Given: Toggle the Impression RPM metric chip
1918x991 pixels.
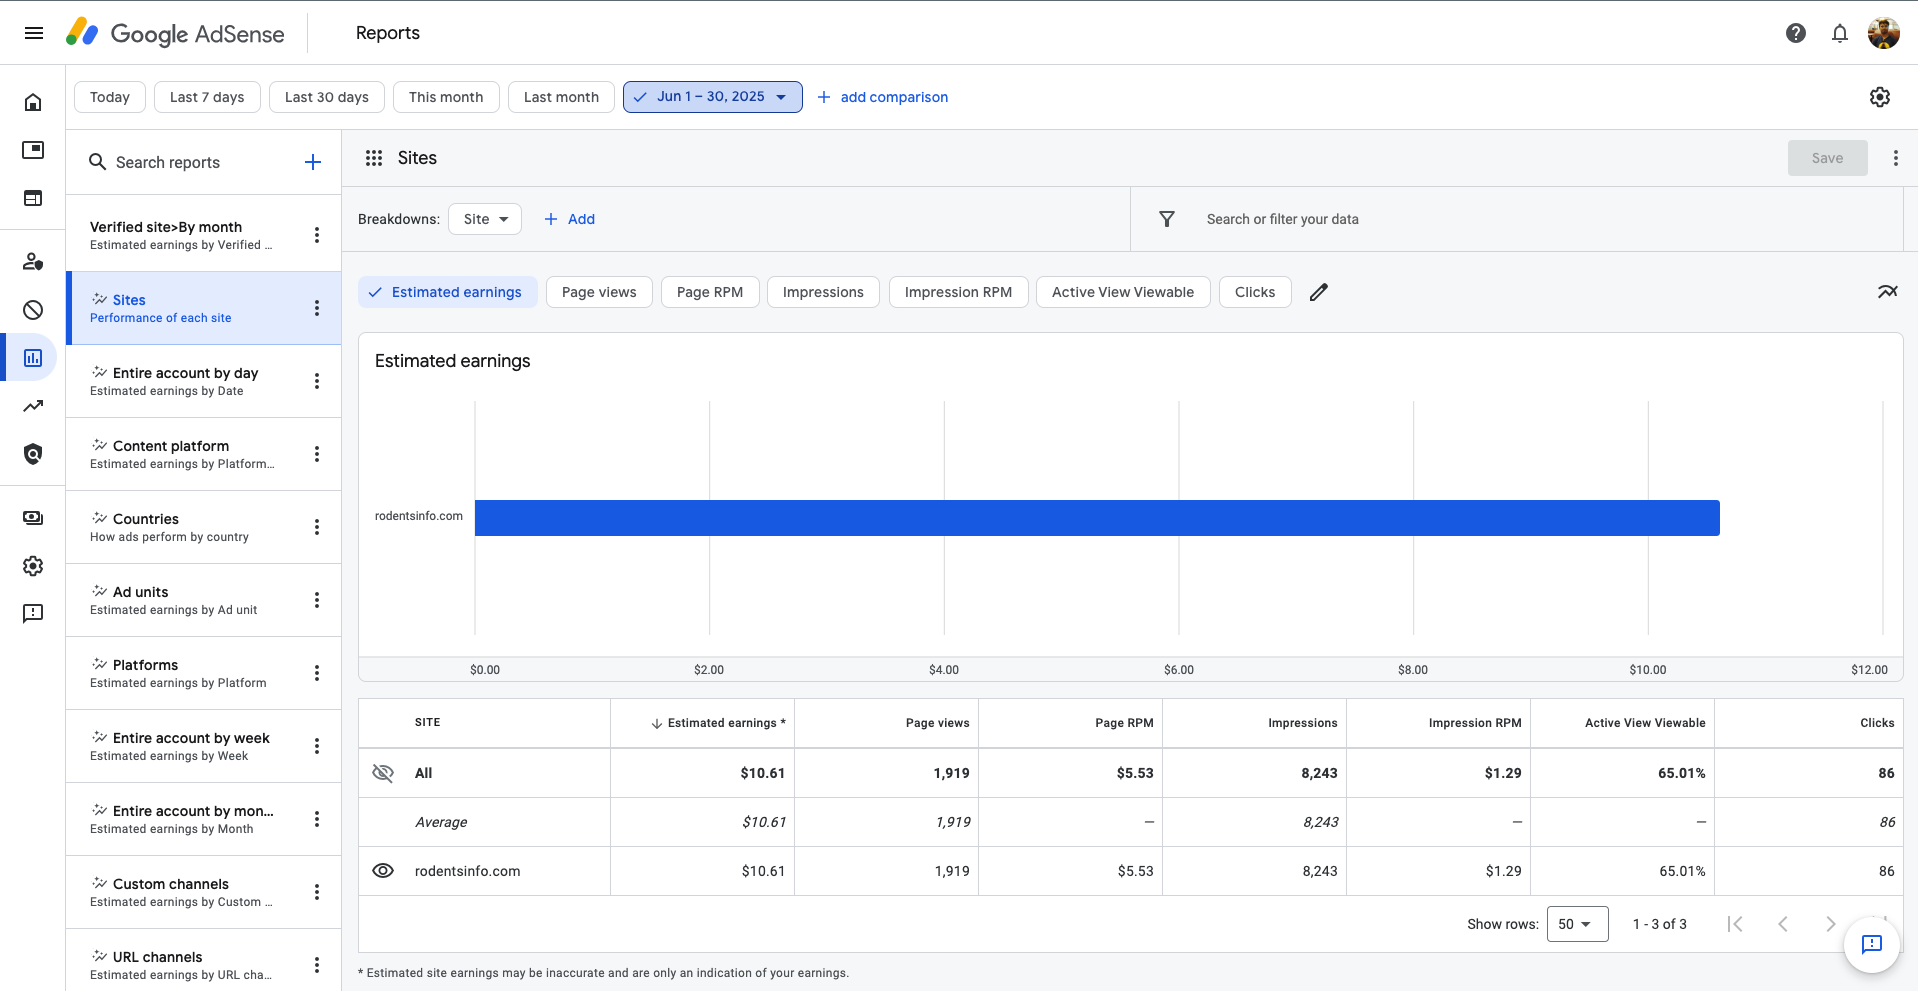Looking at the screenshot, I should 958,292.
